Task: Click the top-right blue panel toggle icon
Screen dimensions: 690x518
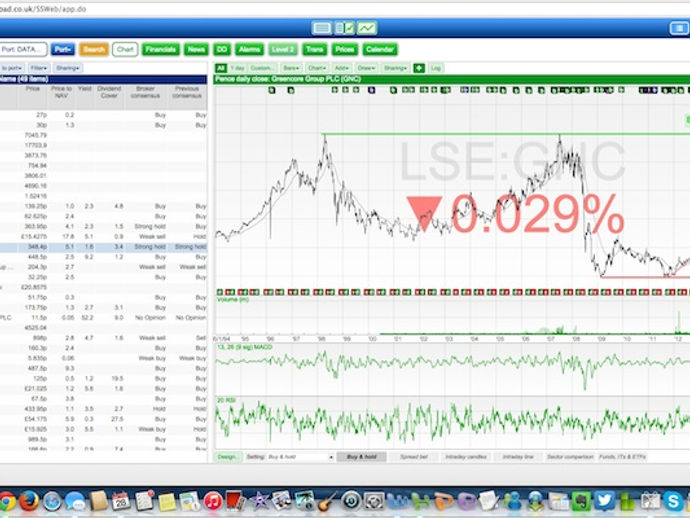Action: tap(679, 28)
